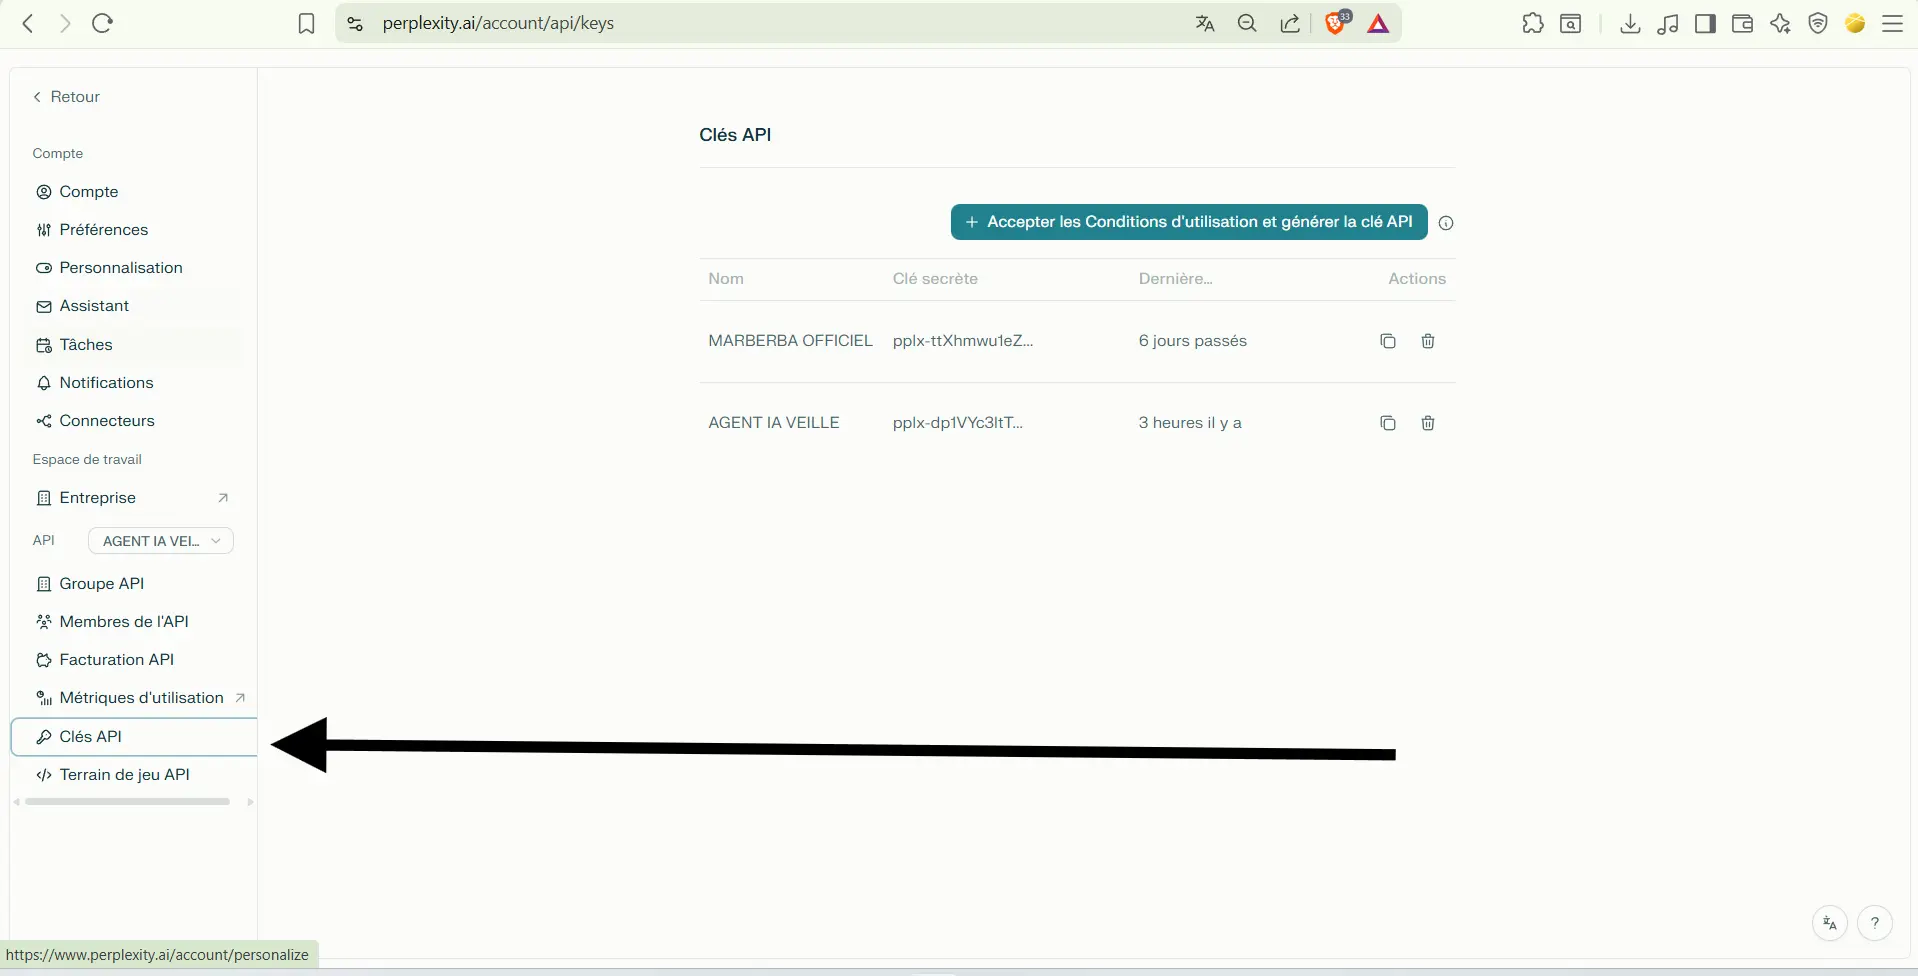Open the Brave Rewards triangle icon
1918x976 pixels.
1378,23
